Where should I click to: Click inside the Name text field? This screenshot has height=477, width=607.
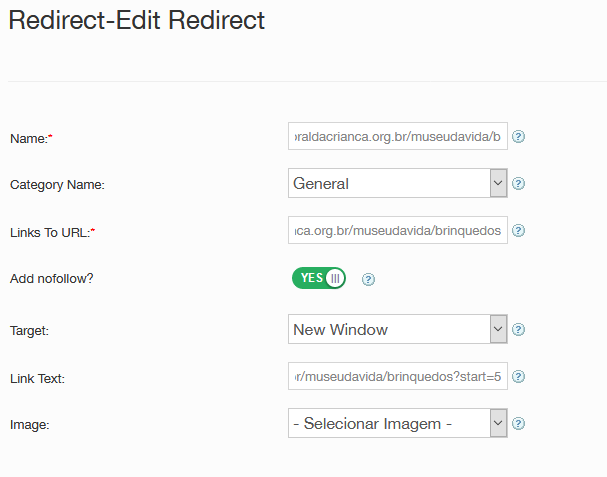[397, 136]
